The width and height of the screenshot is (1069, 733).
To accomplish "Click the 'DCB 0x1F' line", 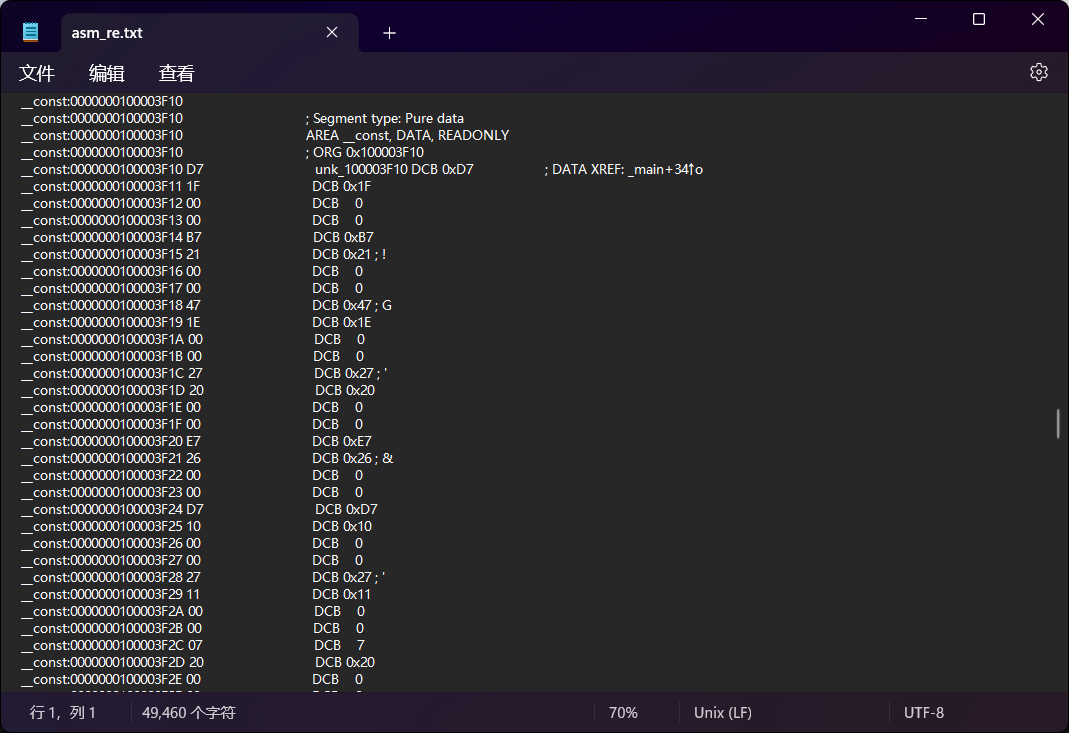I will point(342,186).
